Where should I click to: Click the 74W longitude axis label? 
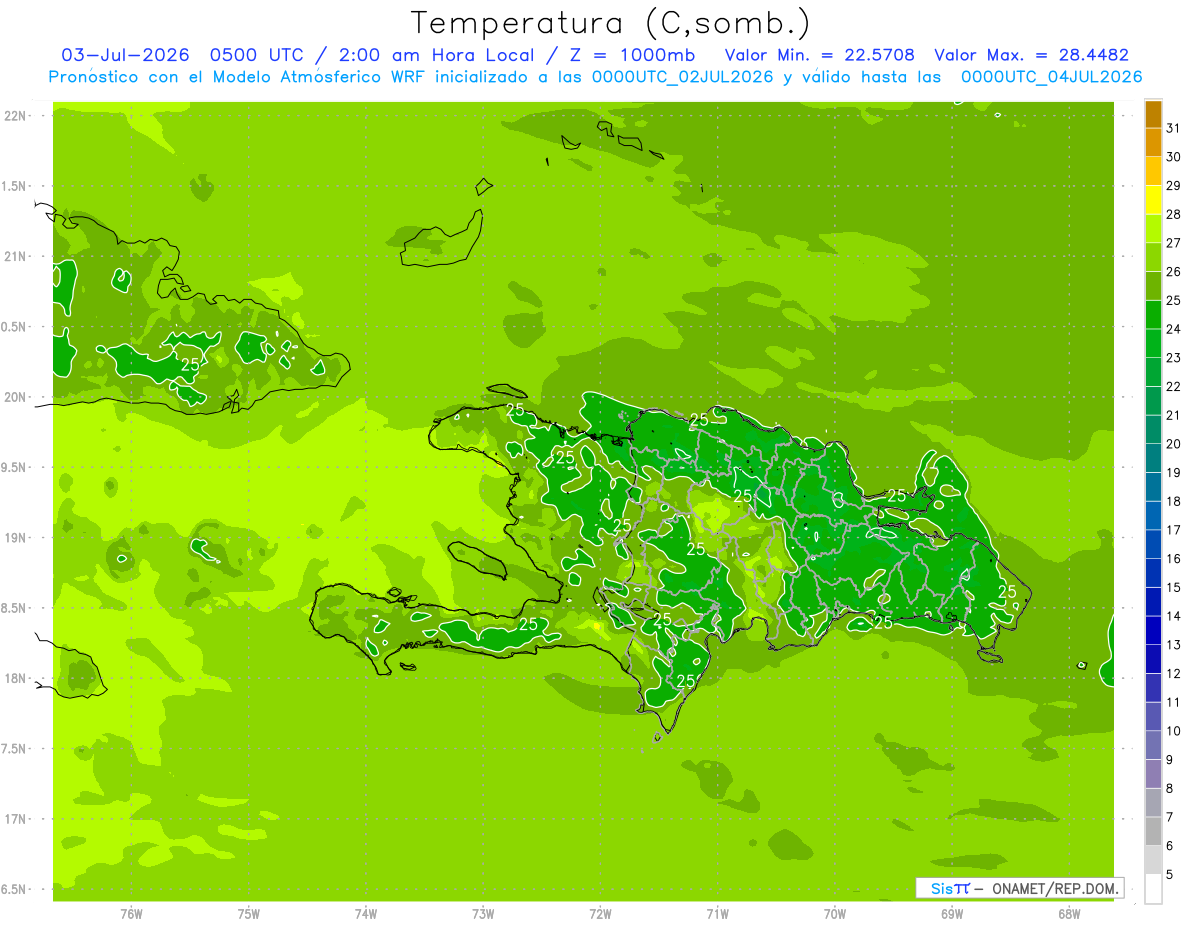pos(366,914)
